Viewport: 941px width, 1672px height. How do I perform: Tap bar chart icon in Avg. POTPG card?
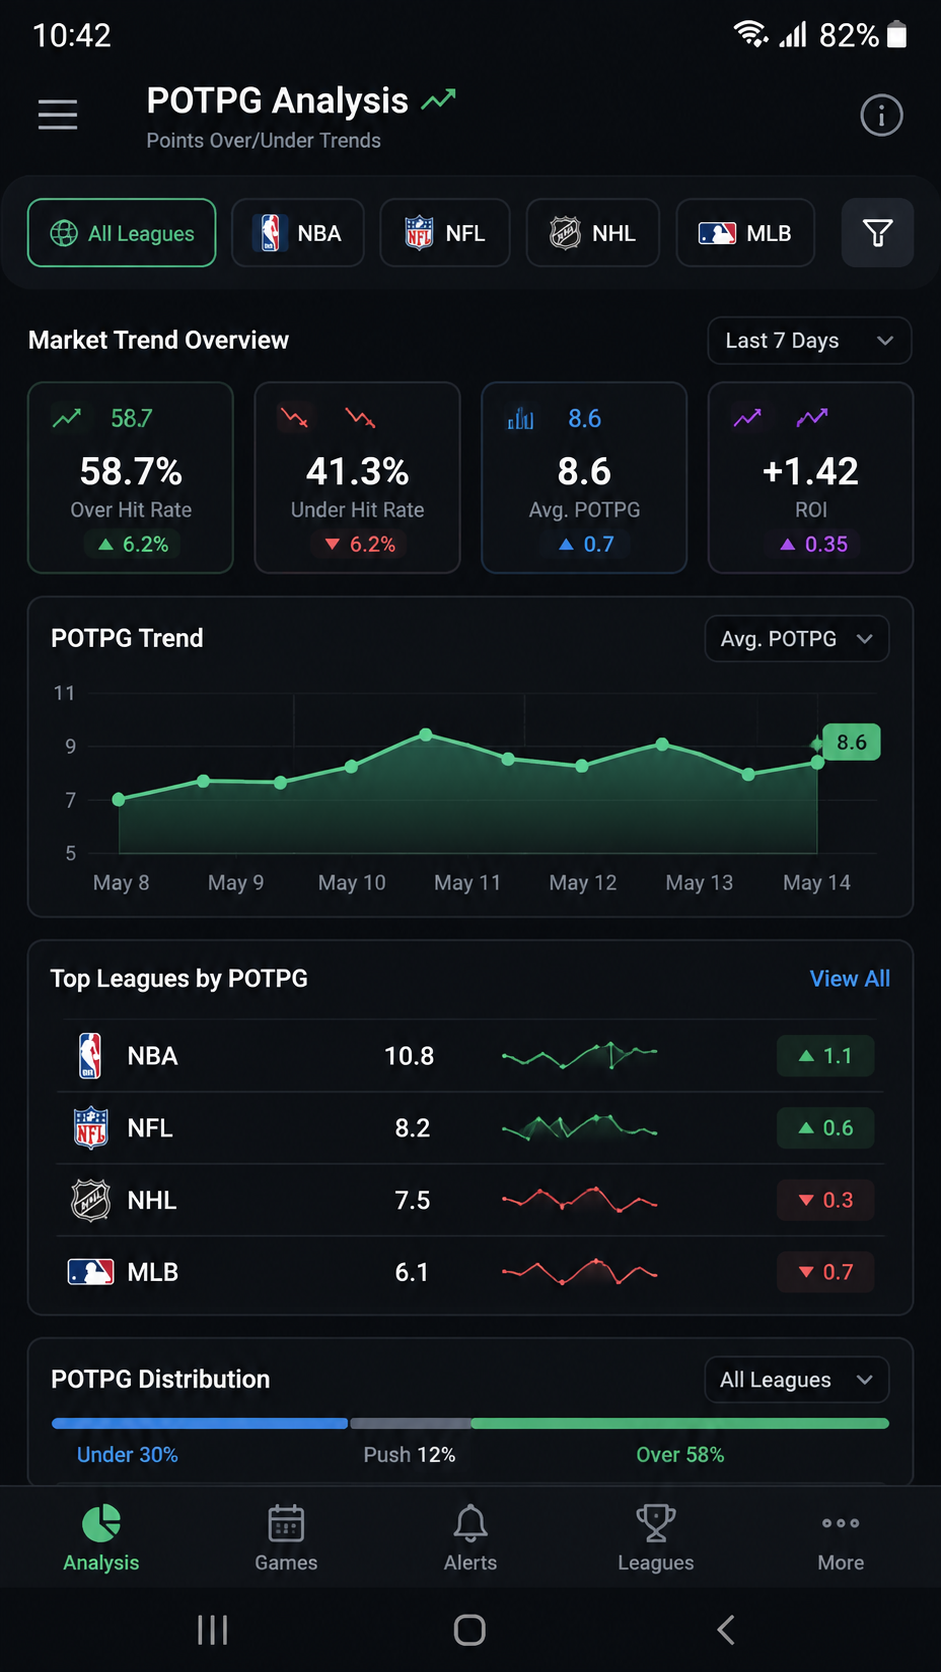pyautogui.click(x=520, y=418)
